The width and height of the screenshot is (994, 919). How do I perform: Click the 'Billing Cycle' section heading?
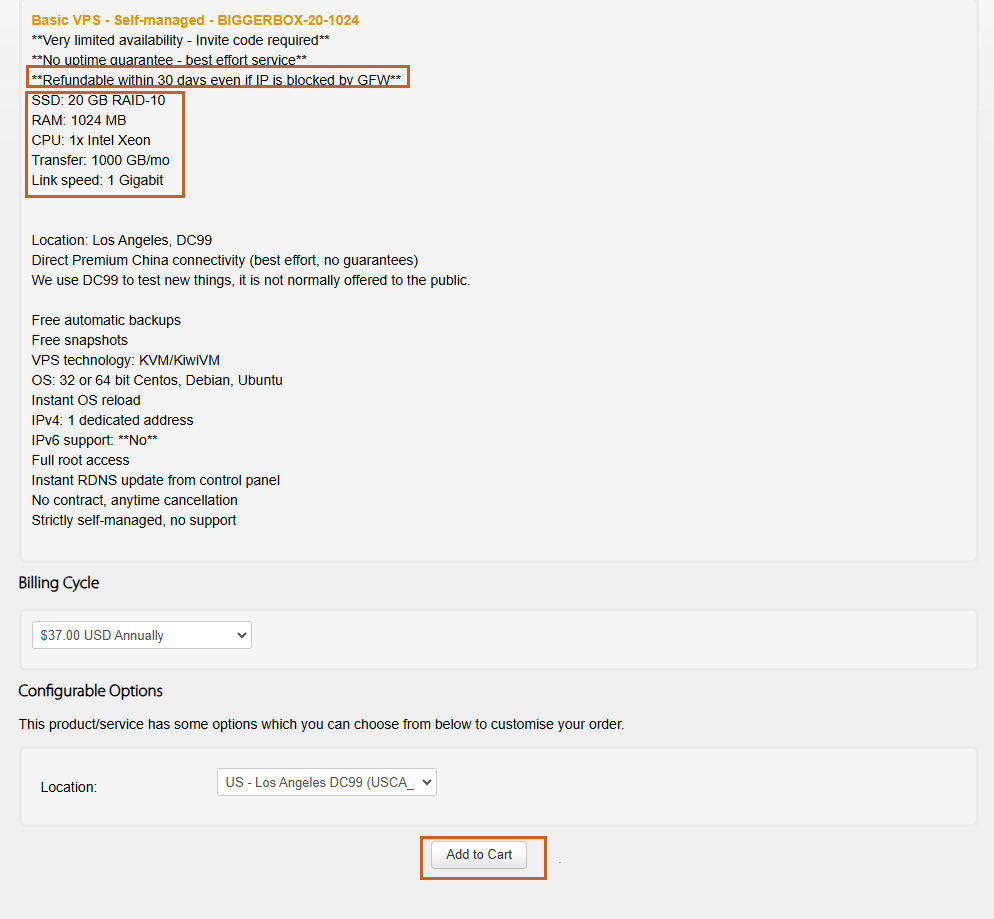click(x=59, y=583)
